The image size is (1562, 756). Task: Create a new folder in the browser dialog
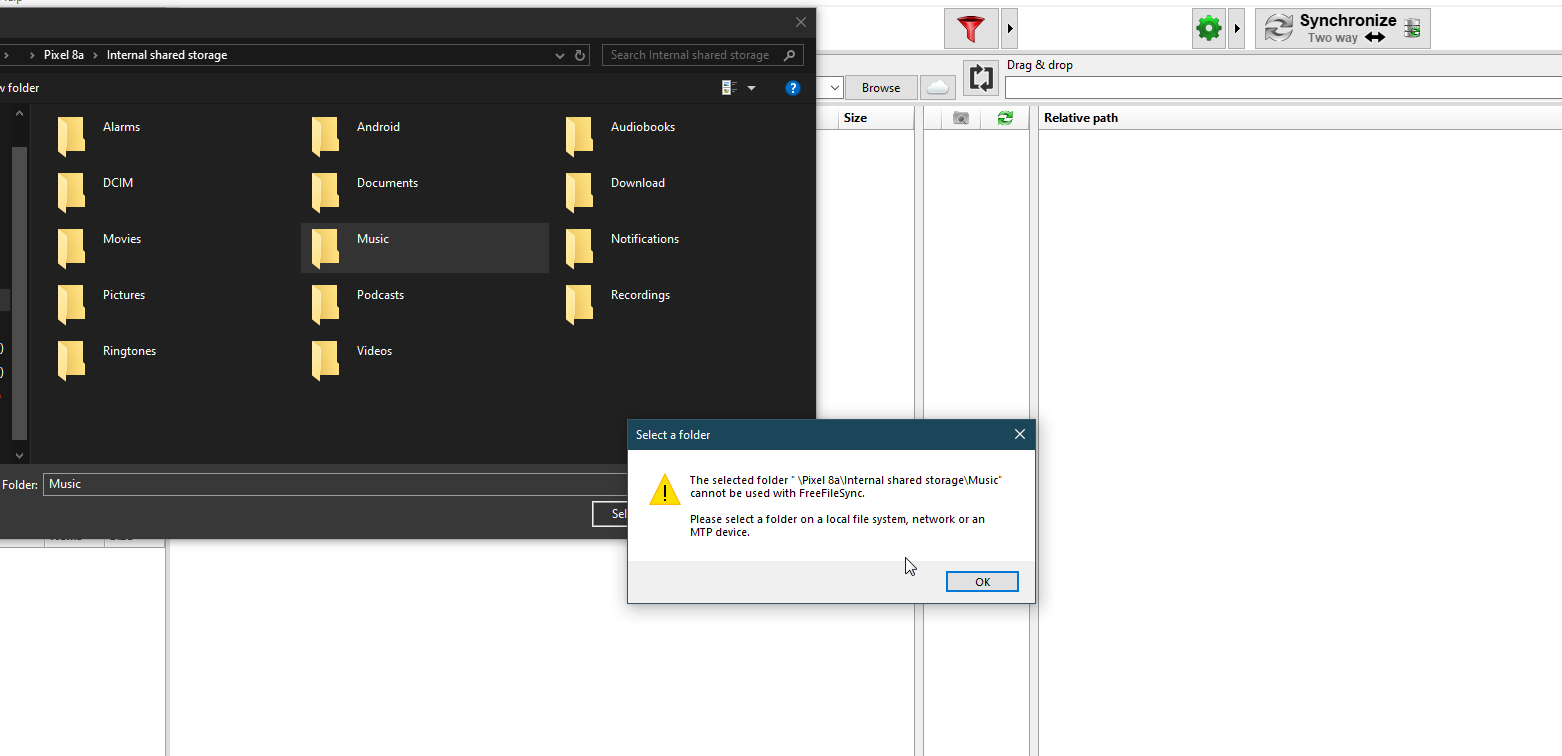click(x=20, y=88)
